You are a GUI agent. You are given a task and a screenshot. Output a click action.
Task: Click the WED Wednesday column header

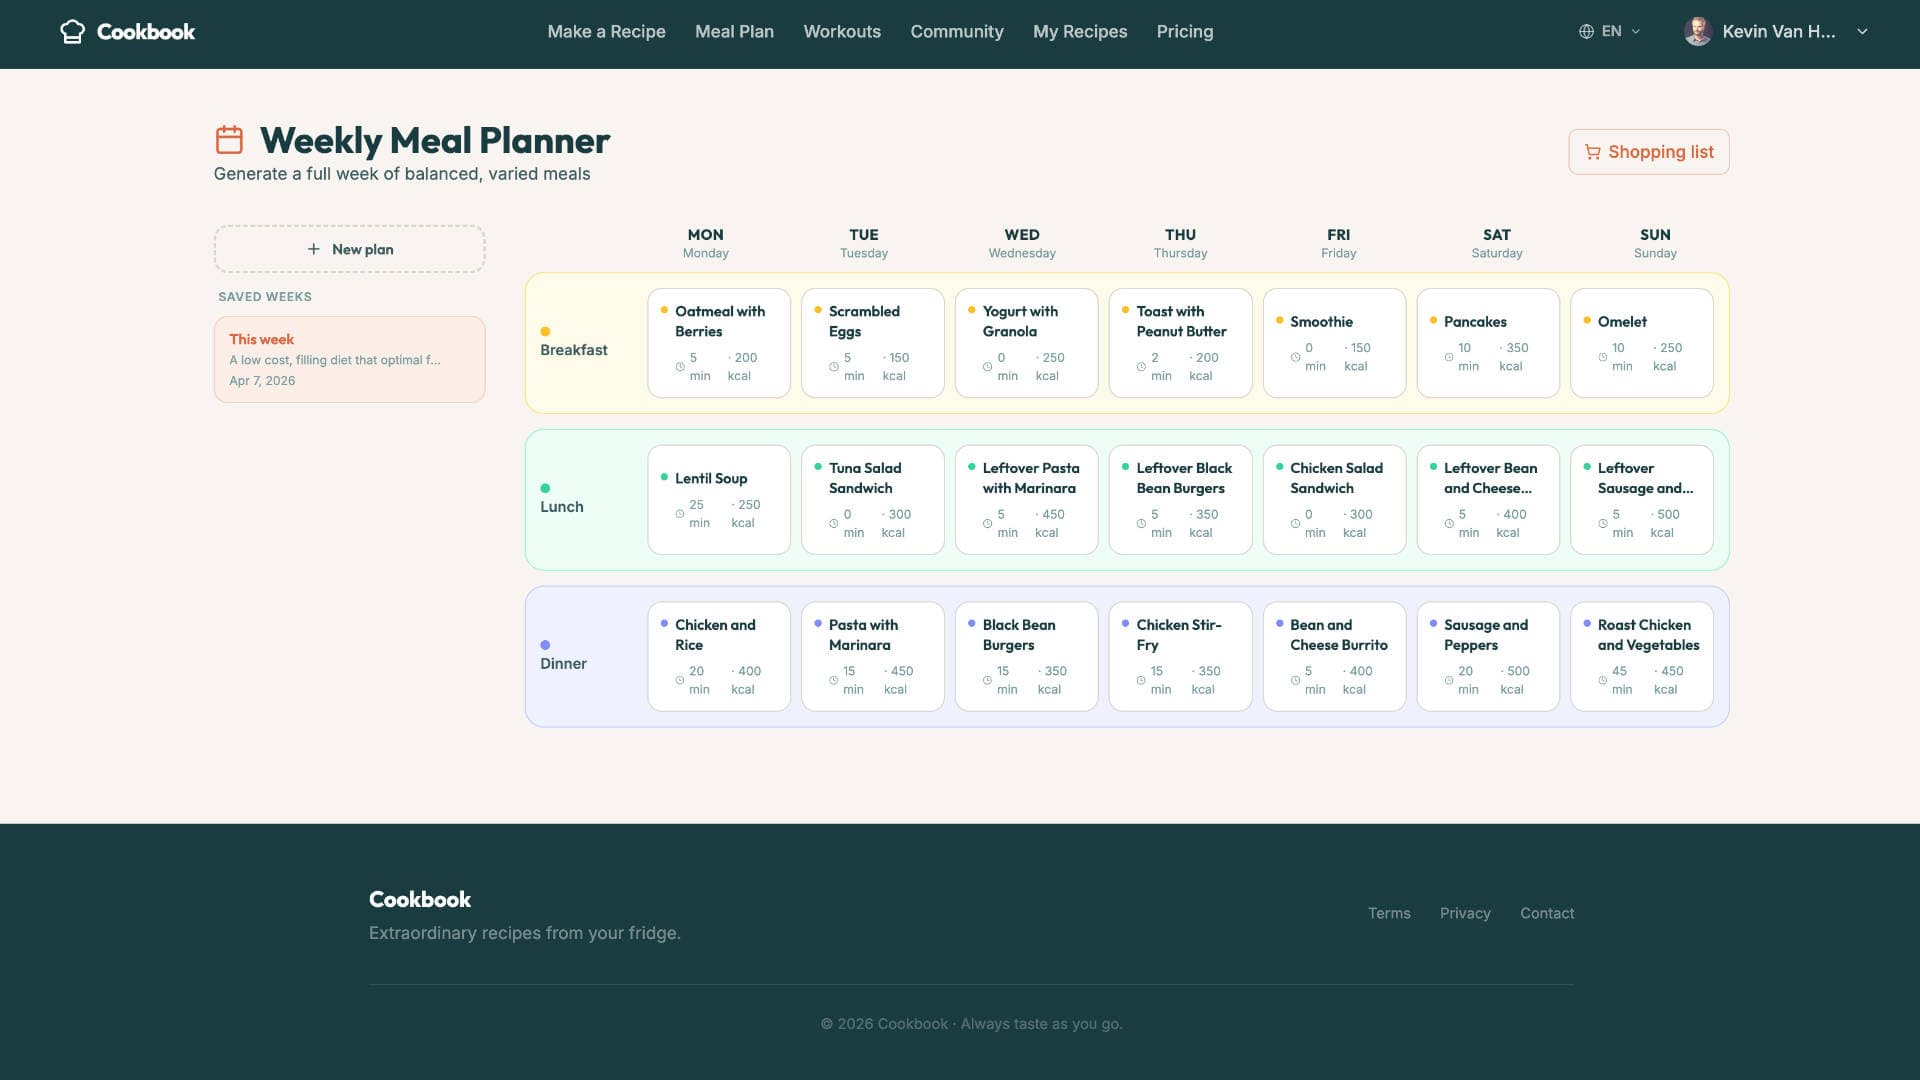[1022, 243]
